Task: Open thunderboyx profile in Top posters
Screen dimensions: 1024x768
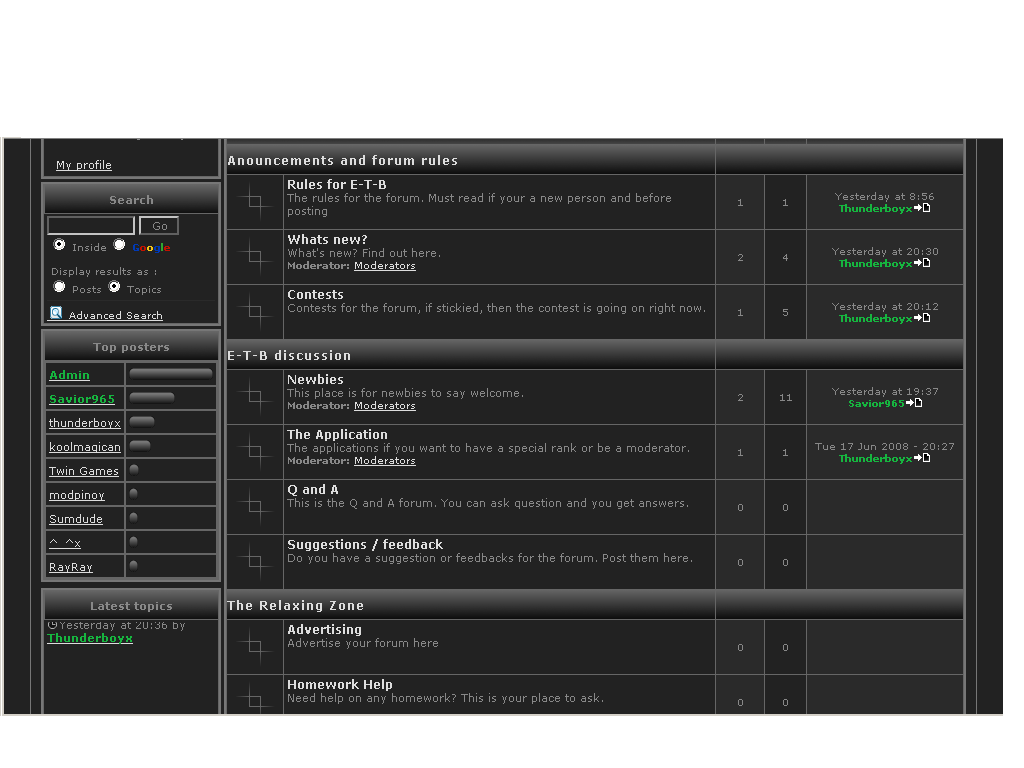Action: pyautogui.click(x=85, y=423)
